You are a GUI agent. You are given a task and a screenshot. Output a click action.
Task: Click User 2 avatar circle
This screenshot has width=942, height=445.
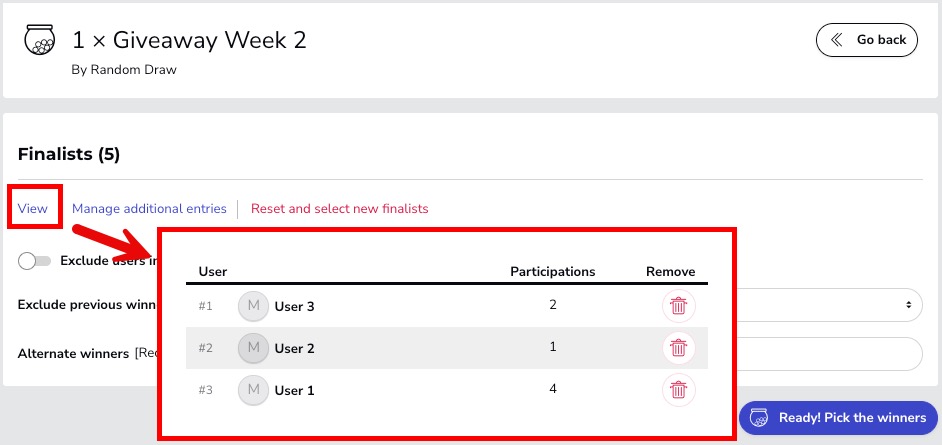click(x=254, y=348)
